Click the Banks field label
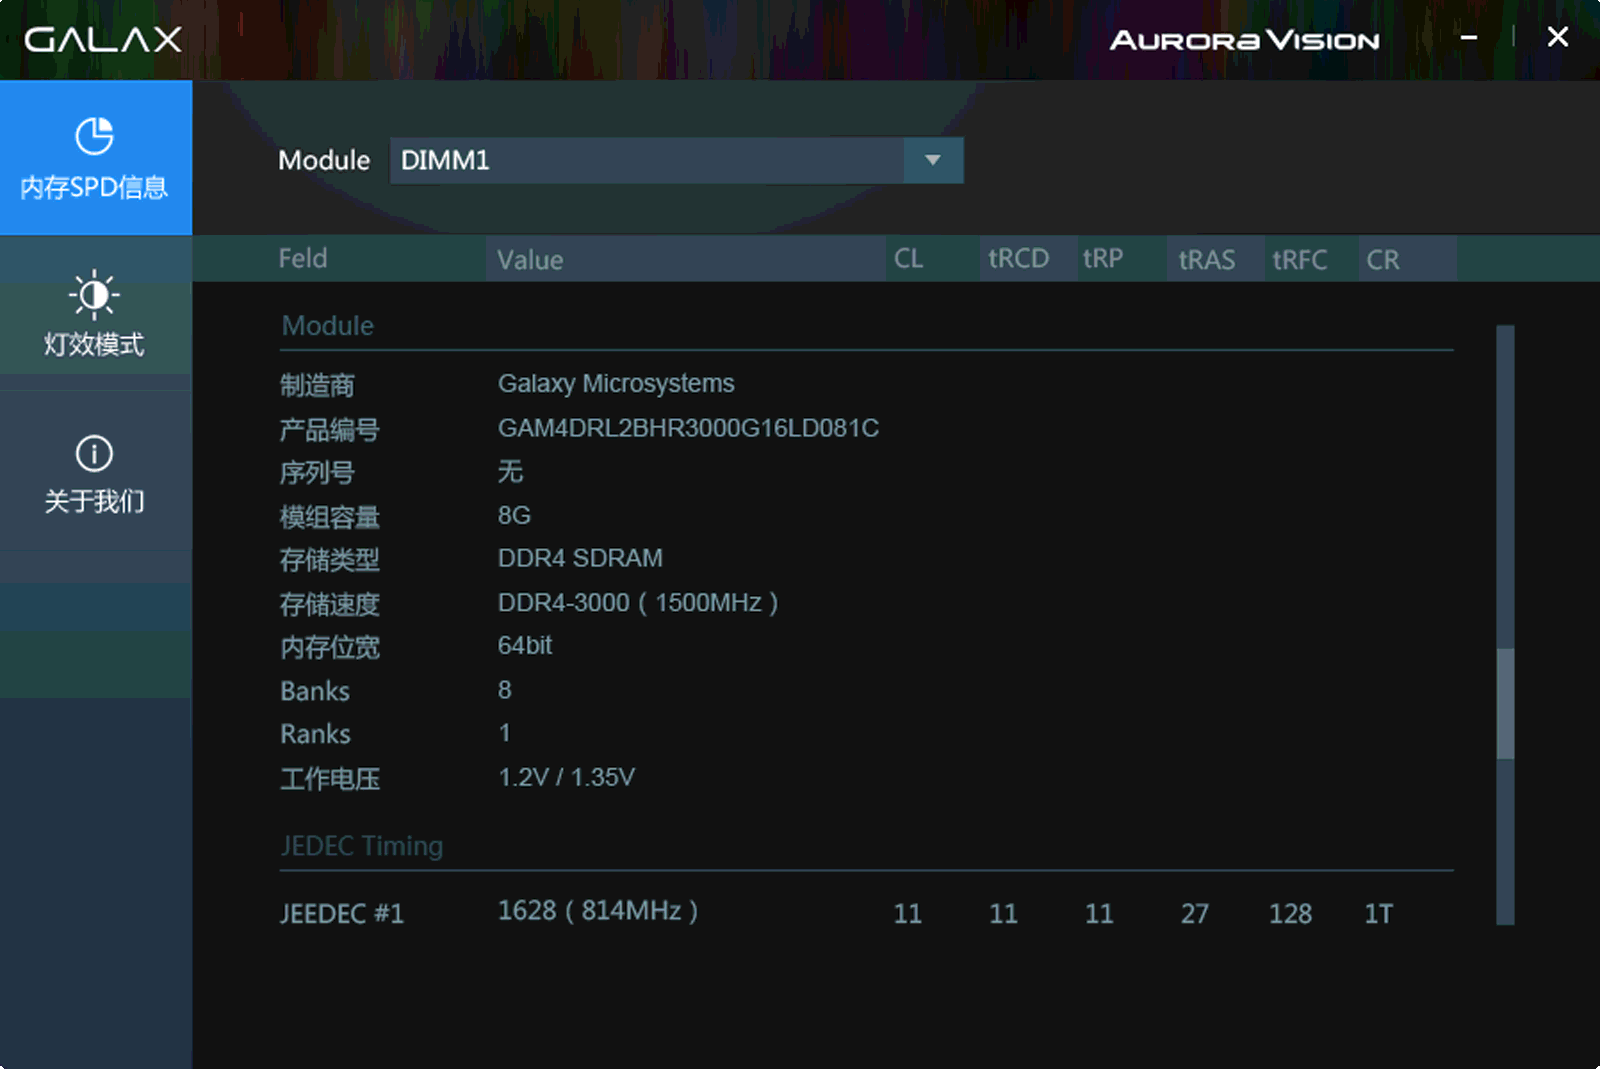Image resolution: width=1600 pixels, height=1069 pixels. (315, 691)
